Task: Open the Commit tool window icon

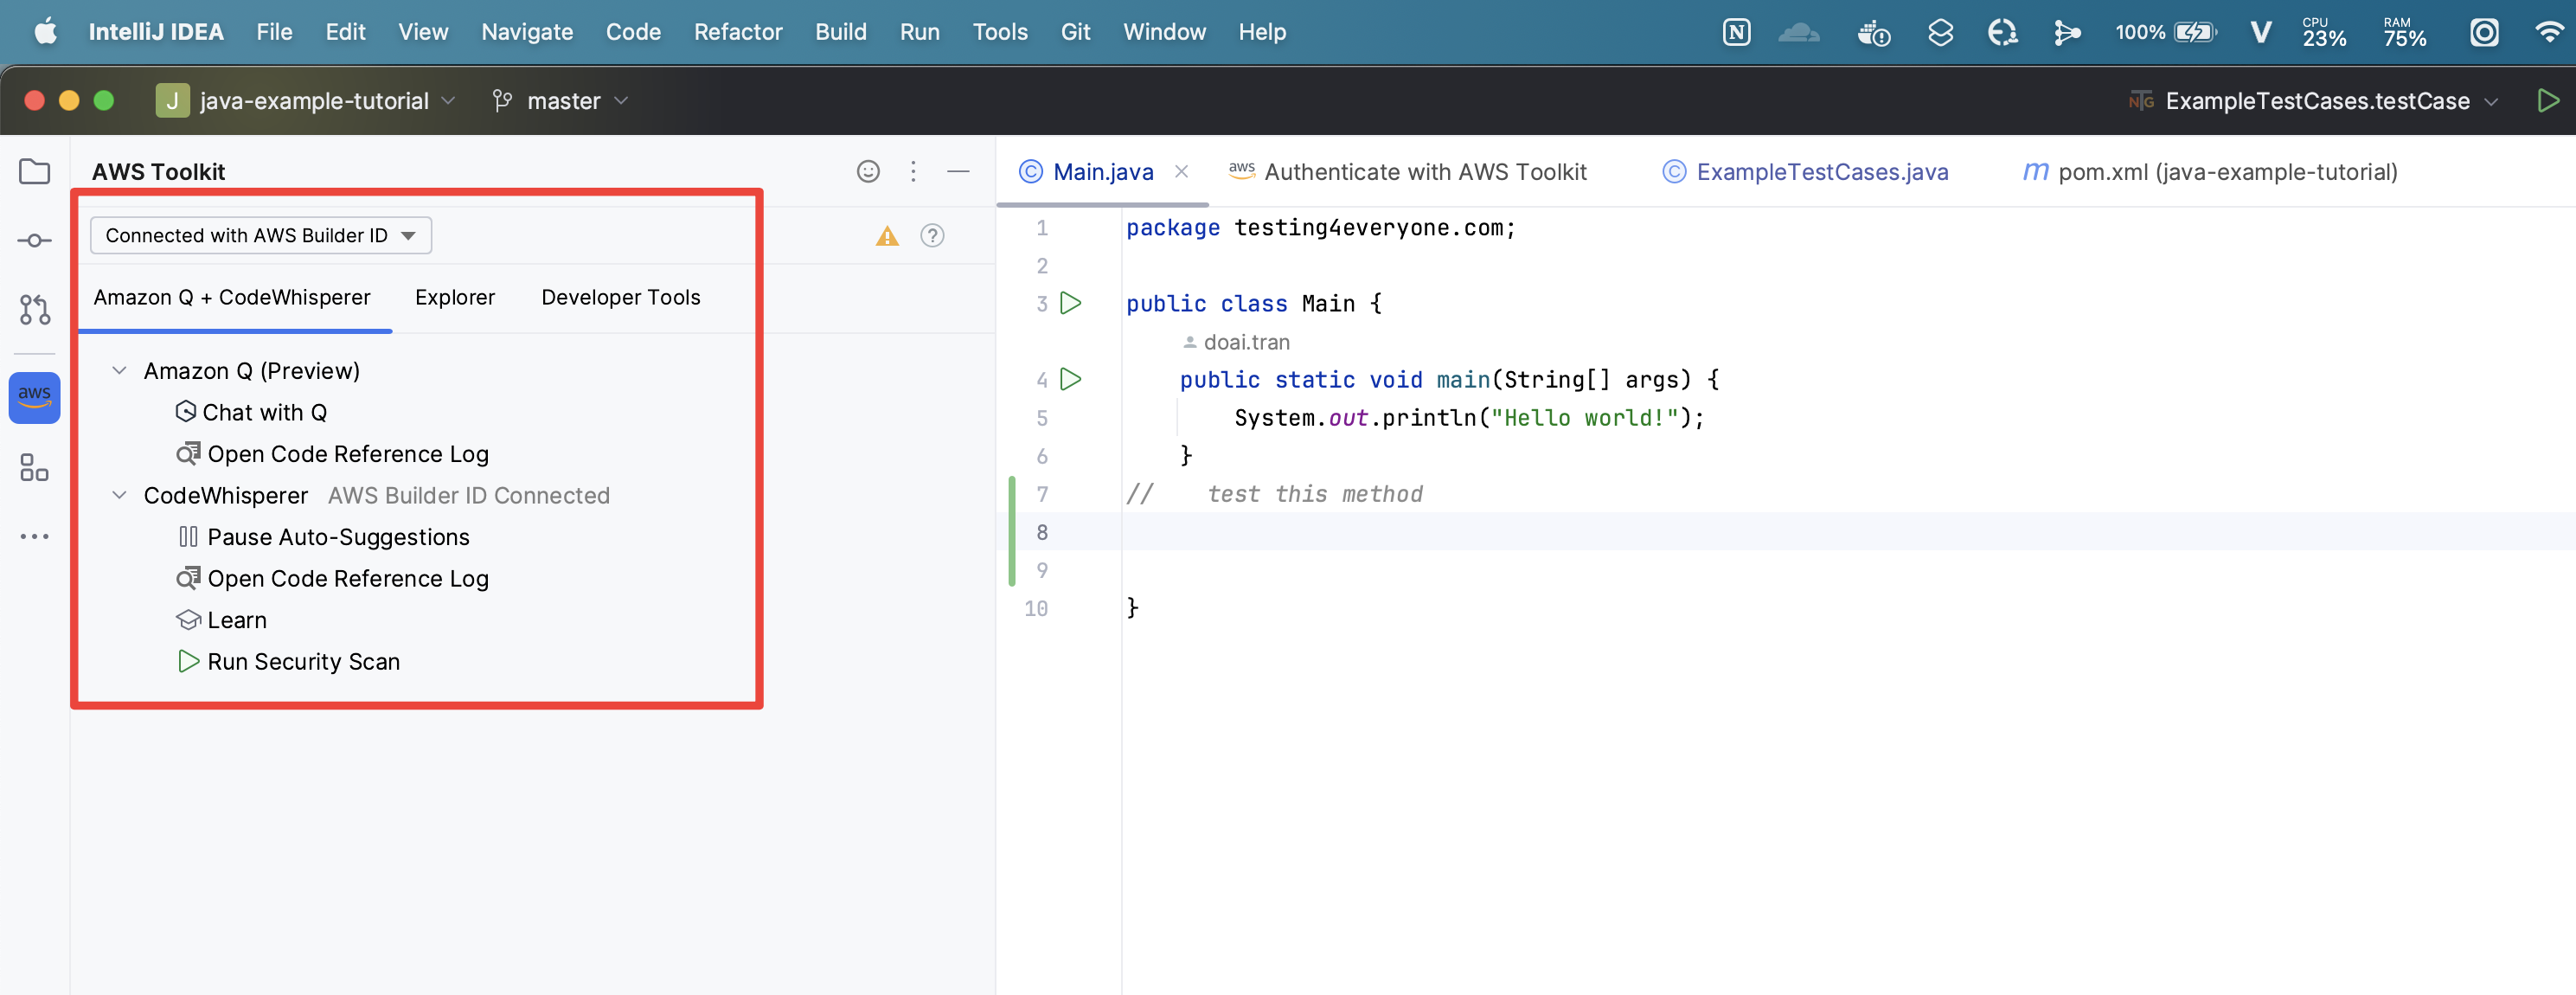Action: [34, 241]
